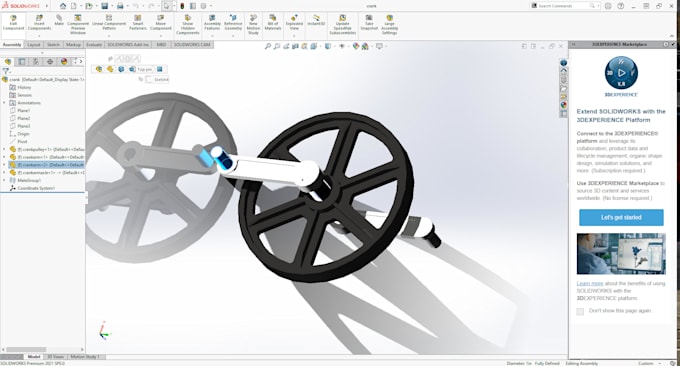Open the New document dropdown arrow
This screenshot has width=680, height=366.
(80, 6)
